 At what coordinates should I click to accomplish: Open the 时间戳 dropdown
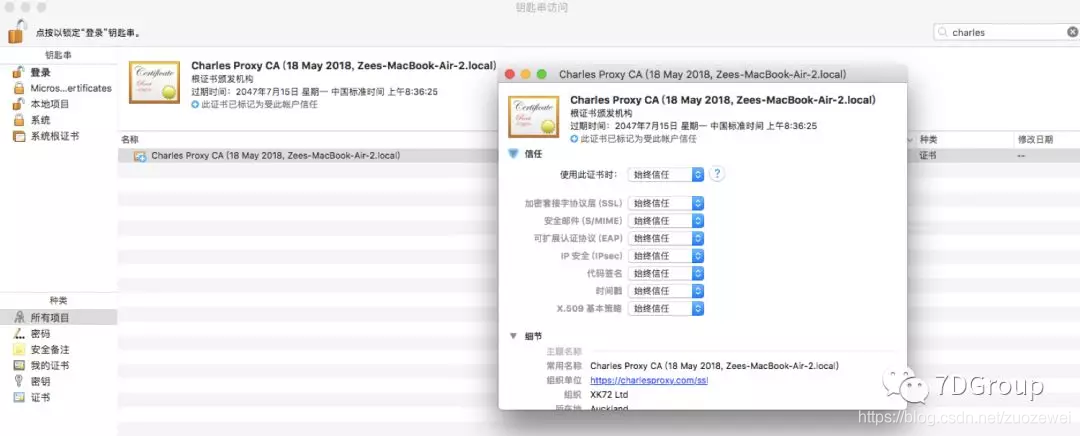pyautogui.click(x=665, y=291)
